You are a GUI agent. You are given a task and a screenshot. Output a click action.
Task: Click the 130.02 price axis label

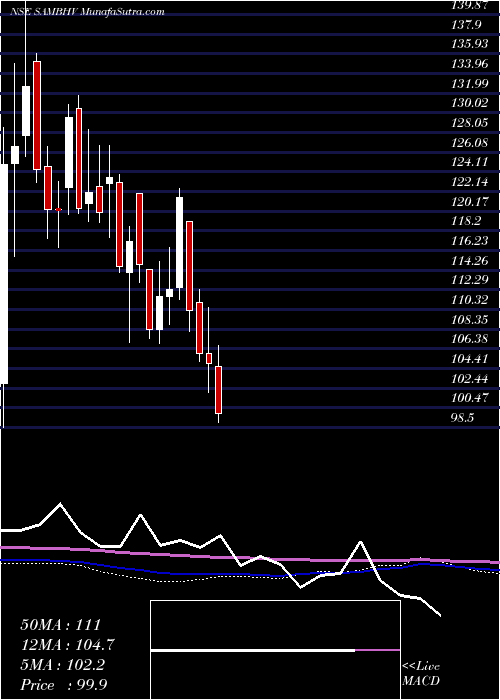[470, 103]
